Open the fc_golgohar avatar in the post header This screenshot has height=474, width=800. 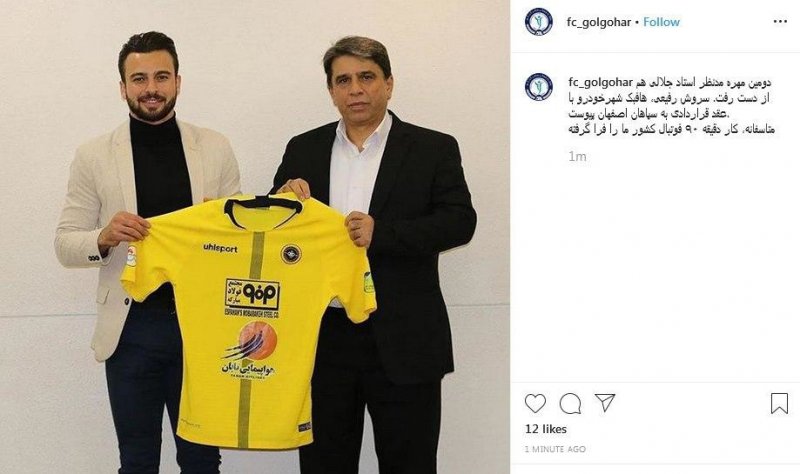click(x=539, y=21)
